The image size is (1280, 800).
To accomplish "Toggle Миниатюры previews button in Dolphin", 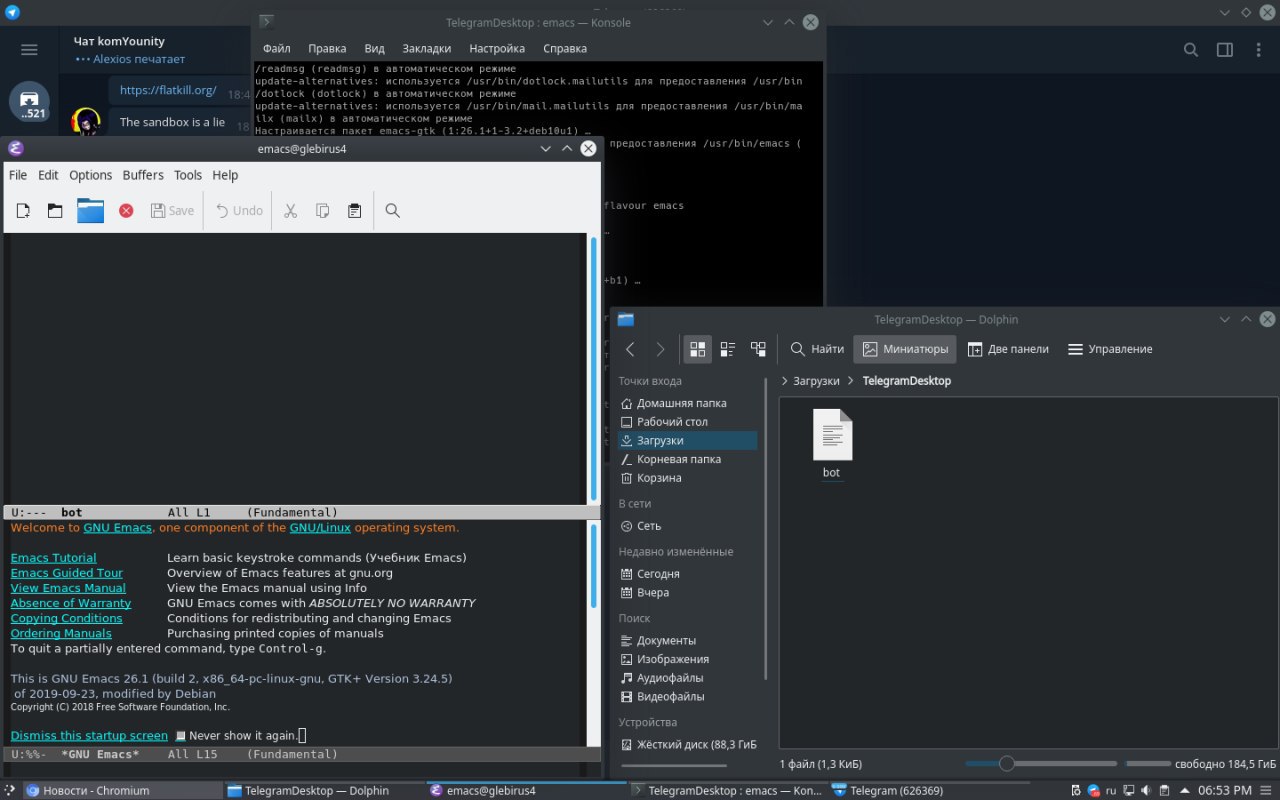I will [905, 349].
